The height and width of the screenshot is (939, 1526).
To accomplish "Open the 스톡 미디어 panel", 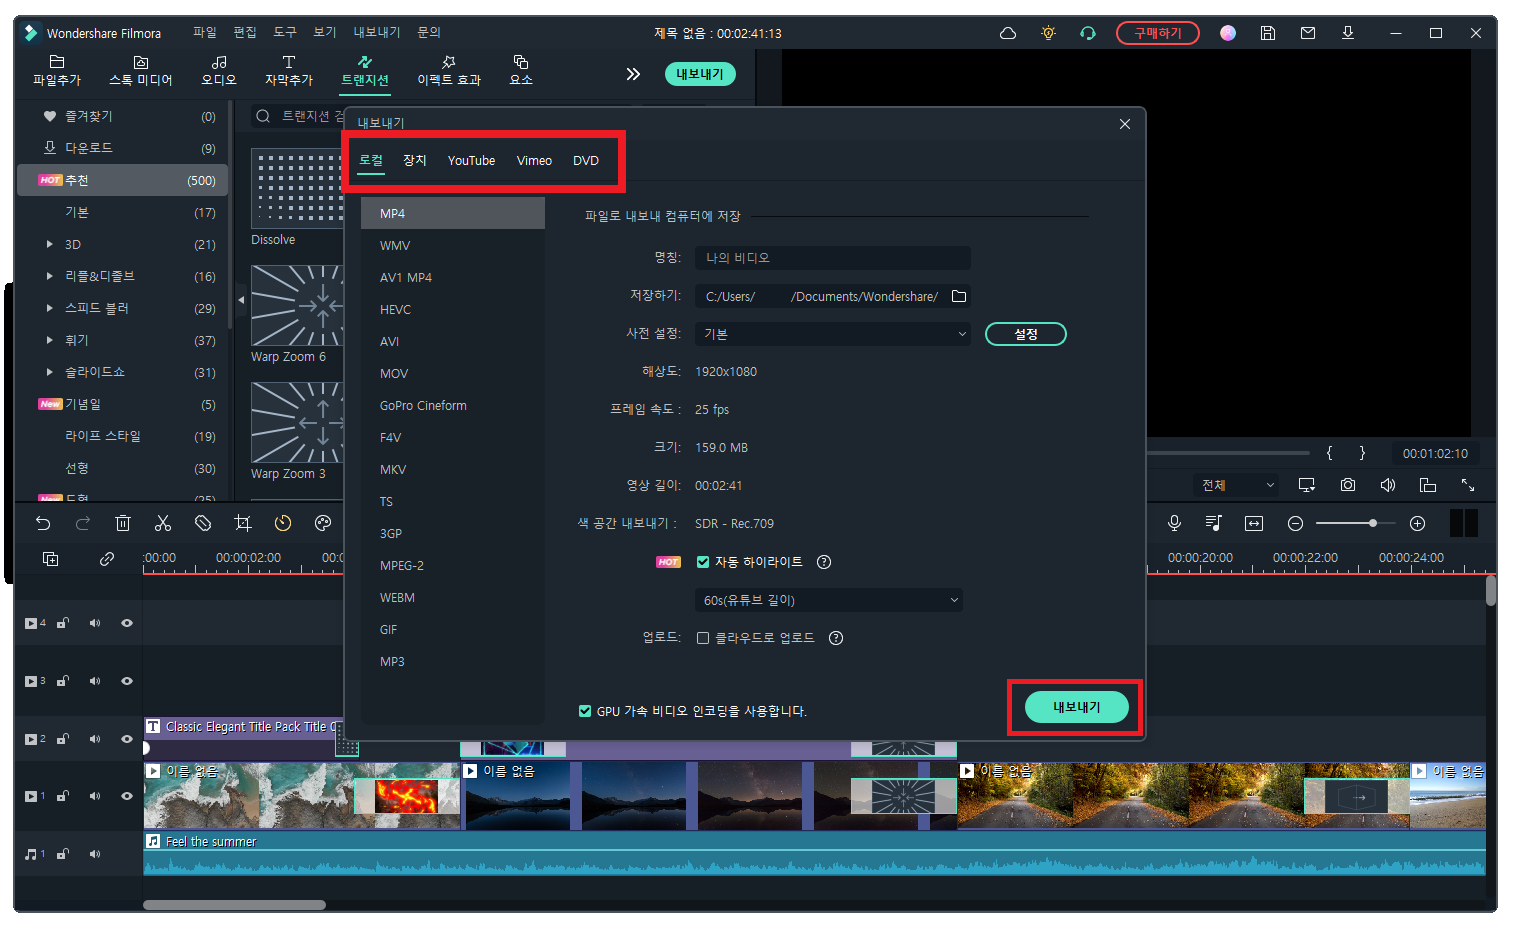I will point(140,70).
